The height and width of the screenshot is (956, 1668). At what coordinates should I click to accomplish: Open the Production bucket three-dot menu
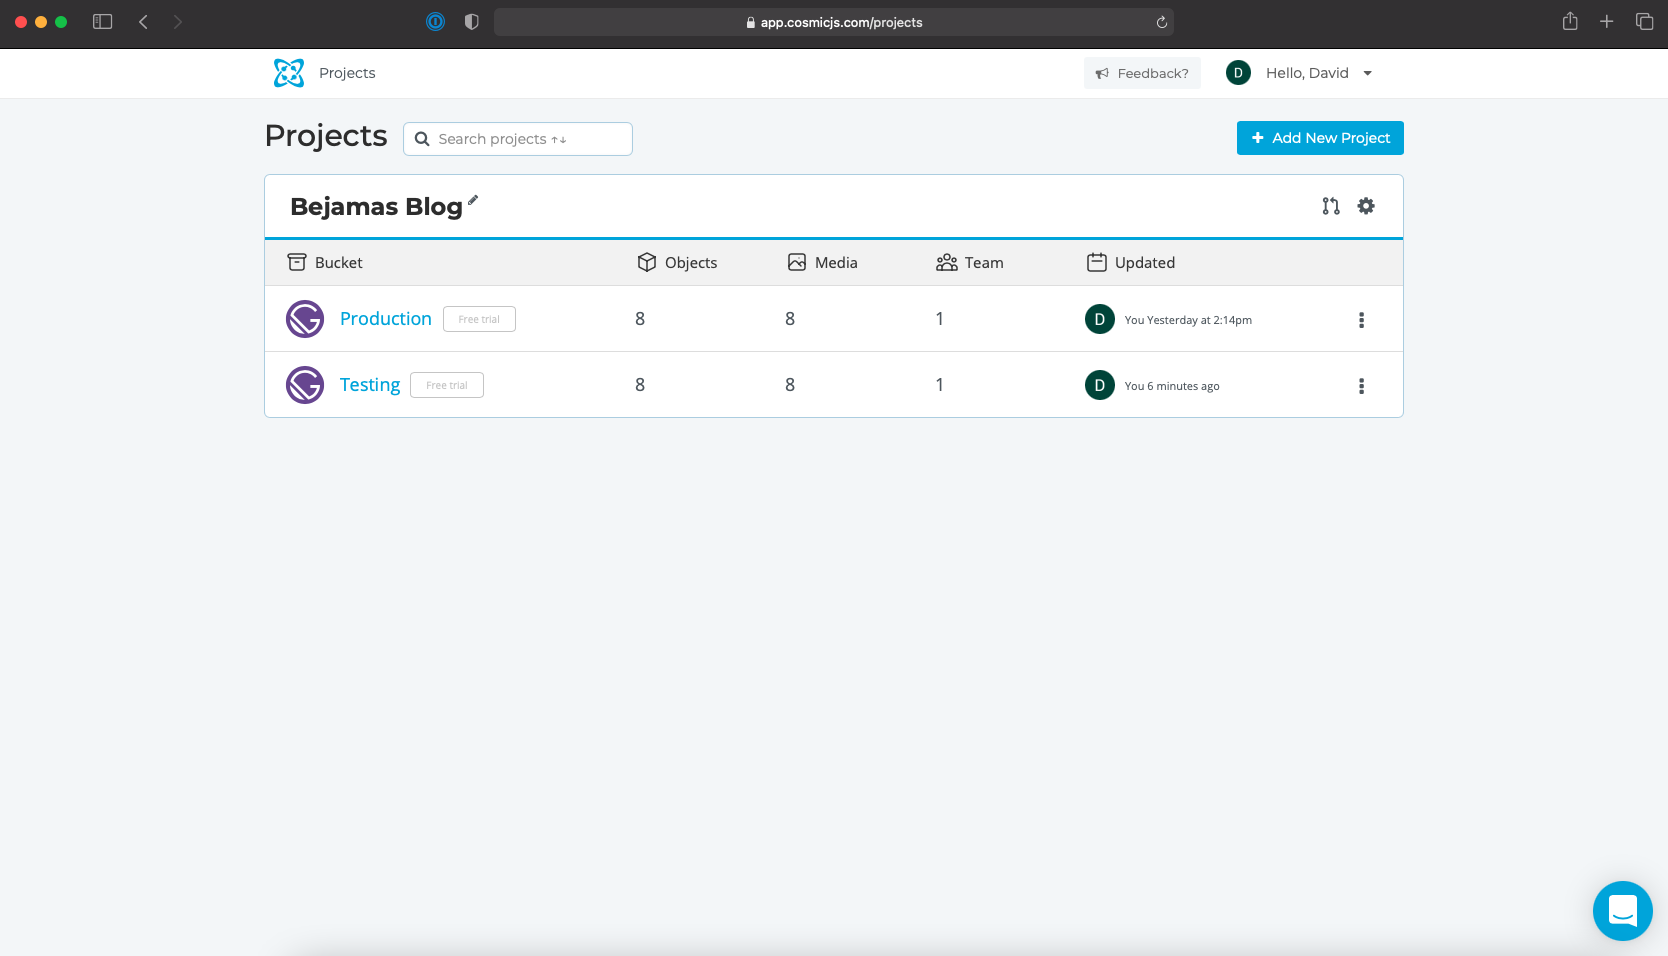1361,320
